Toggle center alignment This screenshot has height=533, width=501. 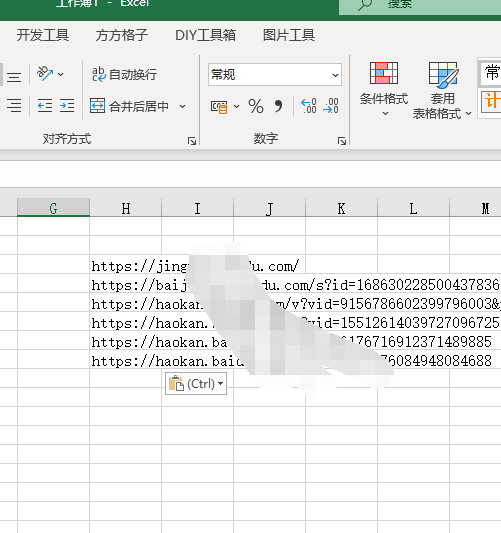(x=14, y=77)
